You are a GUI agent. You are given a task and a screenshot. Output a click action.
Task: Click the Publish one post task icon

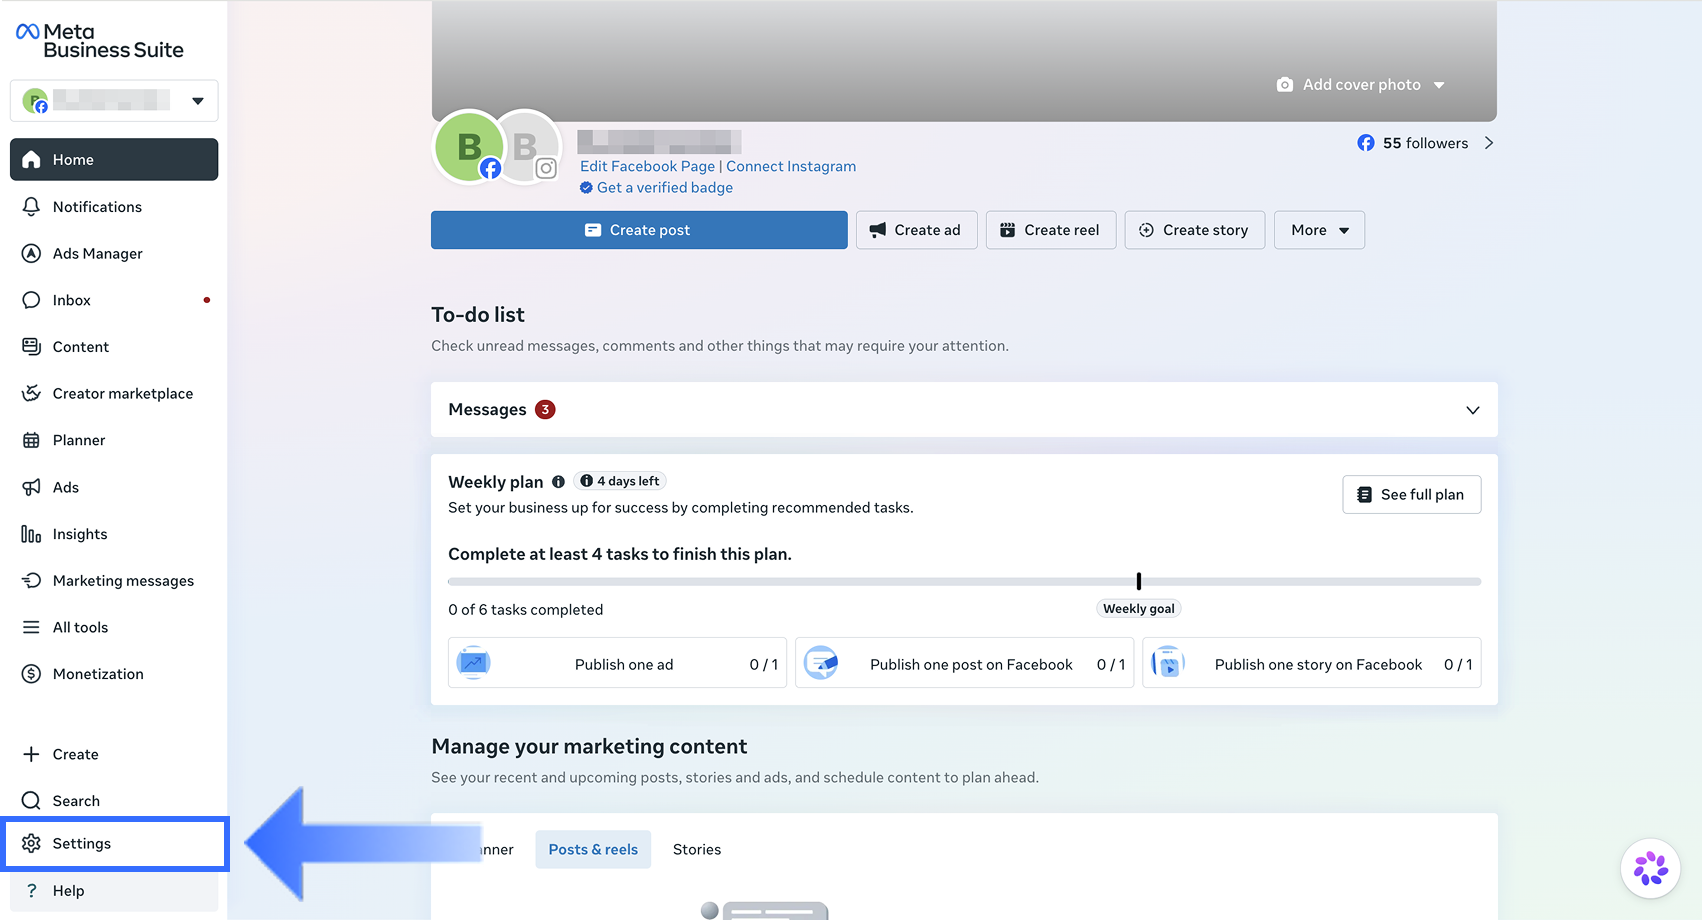coord(821,663)
